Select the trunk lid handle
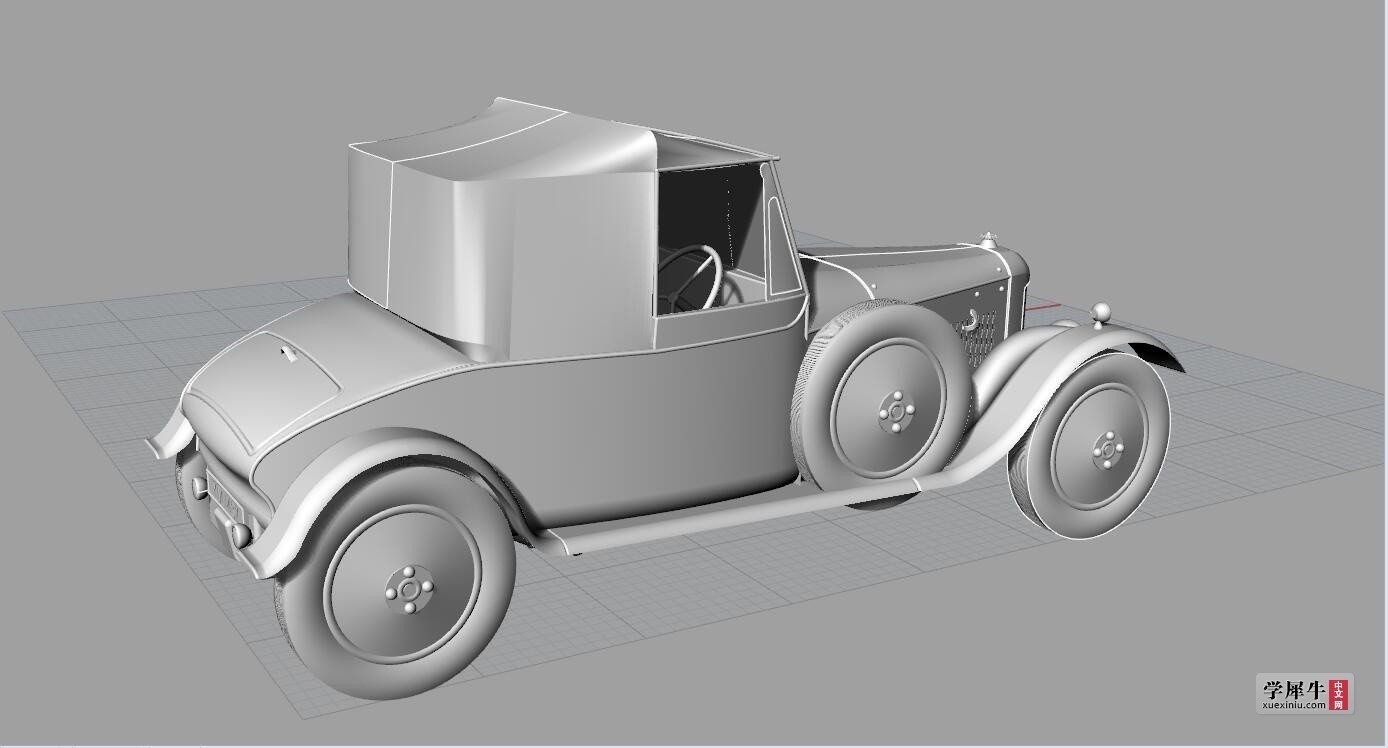The width and height of the screenshot is (1388, 748). [290, 353]
